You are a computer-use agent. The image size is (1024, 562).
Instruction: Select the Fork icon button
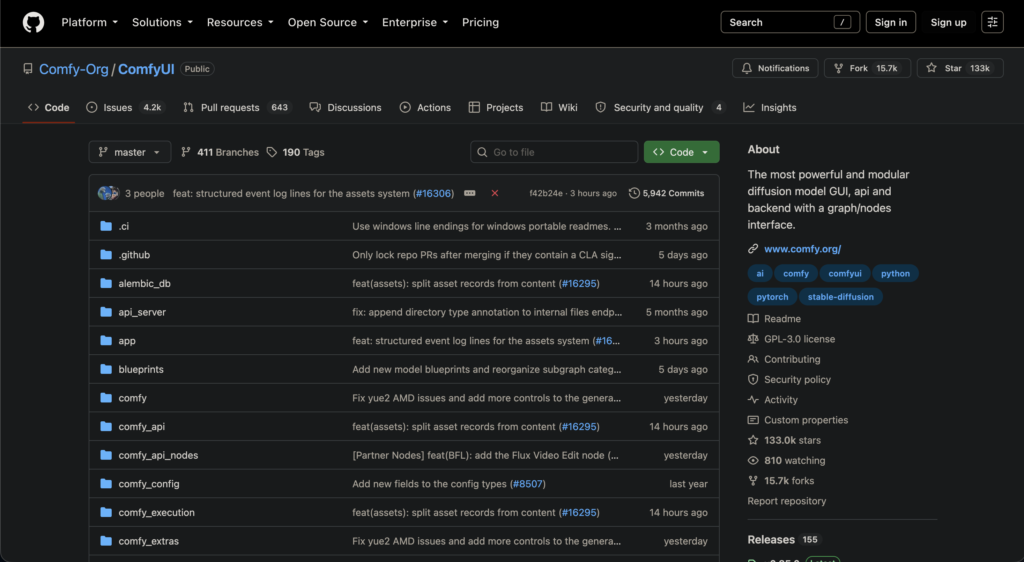(839, 68)
